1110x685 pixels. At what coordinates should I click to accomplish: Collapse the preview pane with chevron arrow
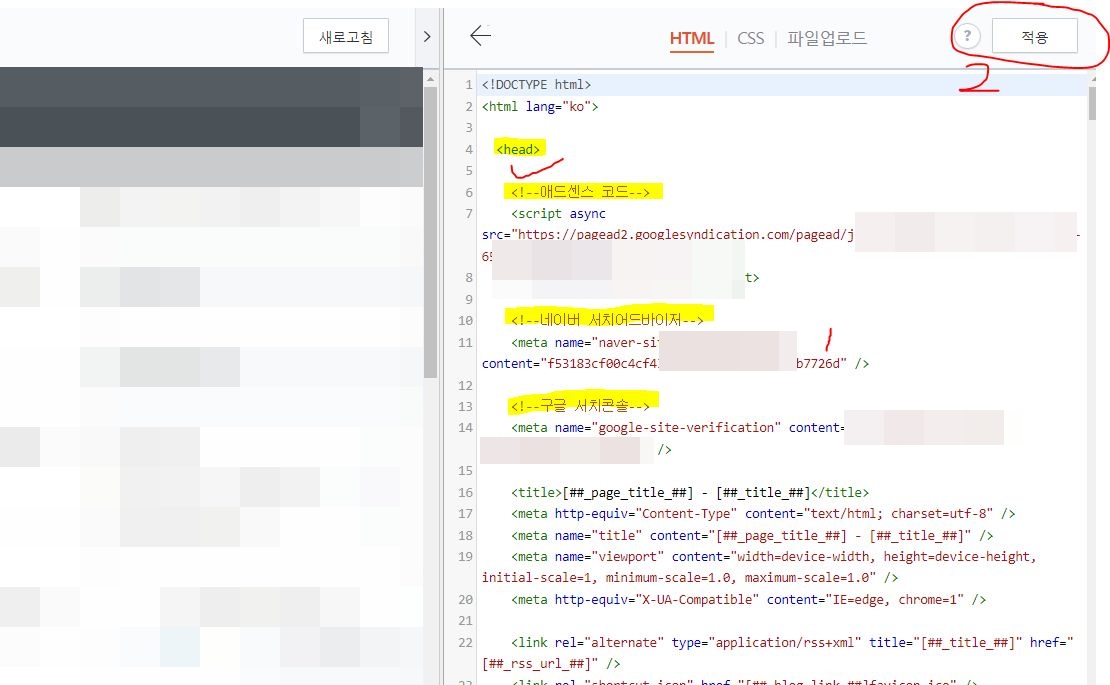427,36
